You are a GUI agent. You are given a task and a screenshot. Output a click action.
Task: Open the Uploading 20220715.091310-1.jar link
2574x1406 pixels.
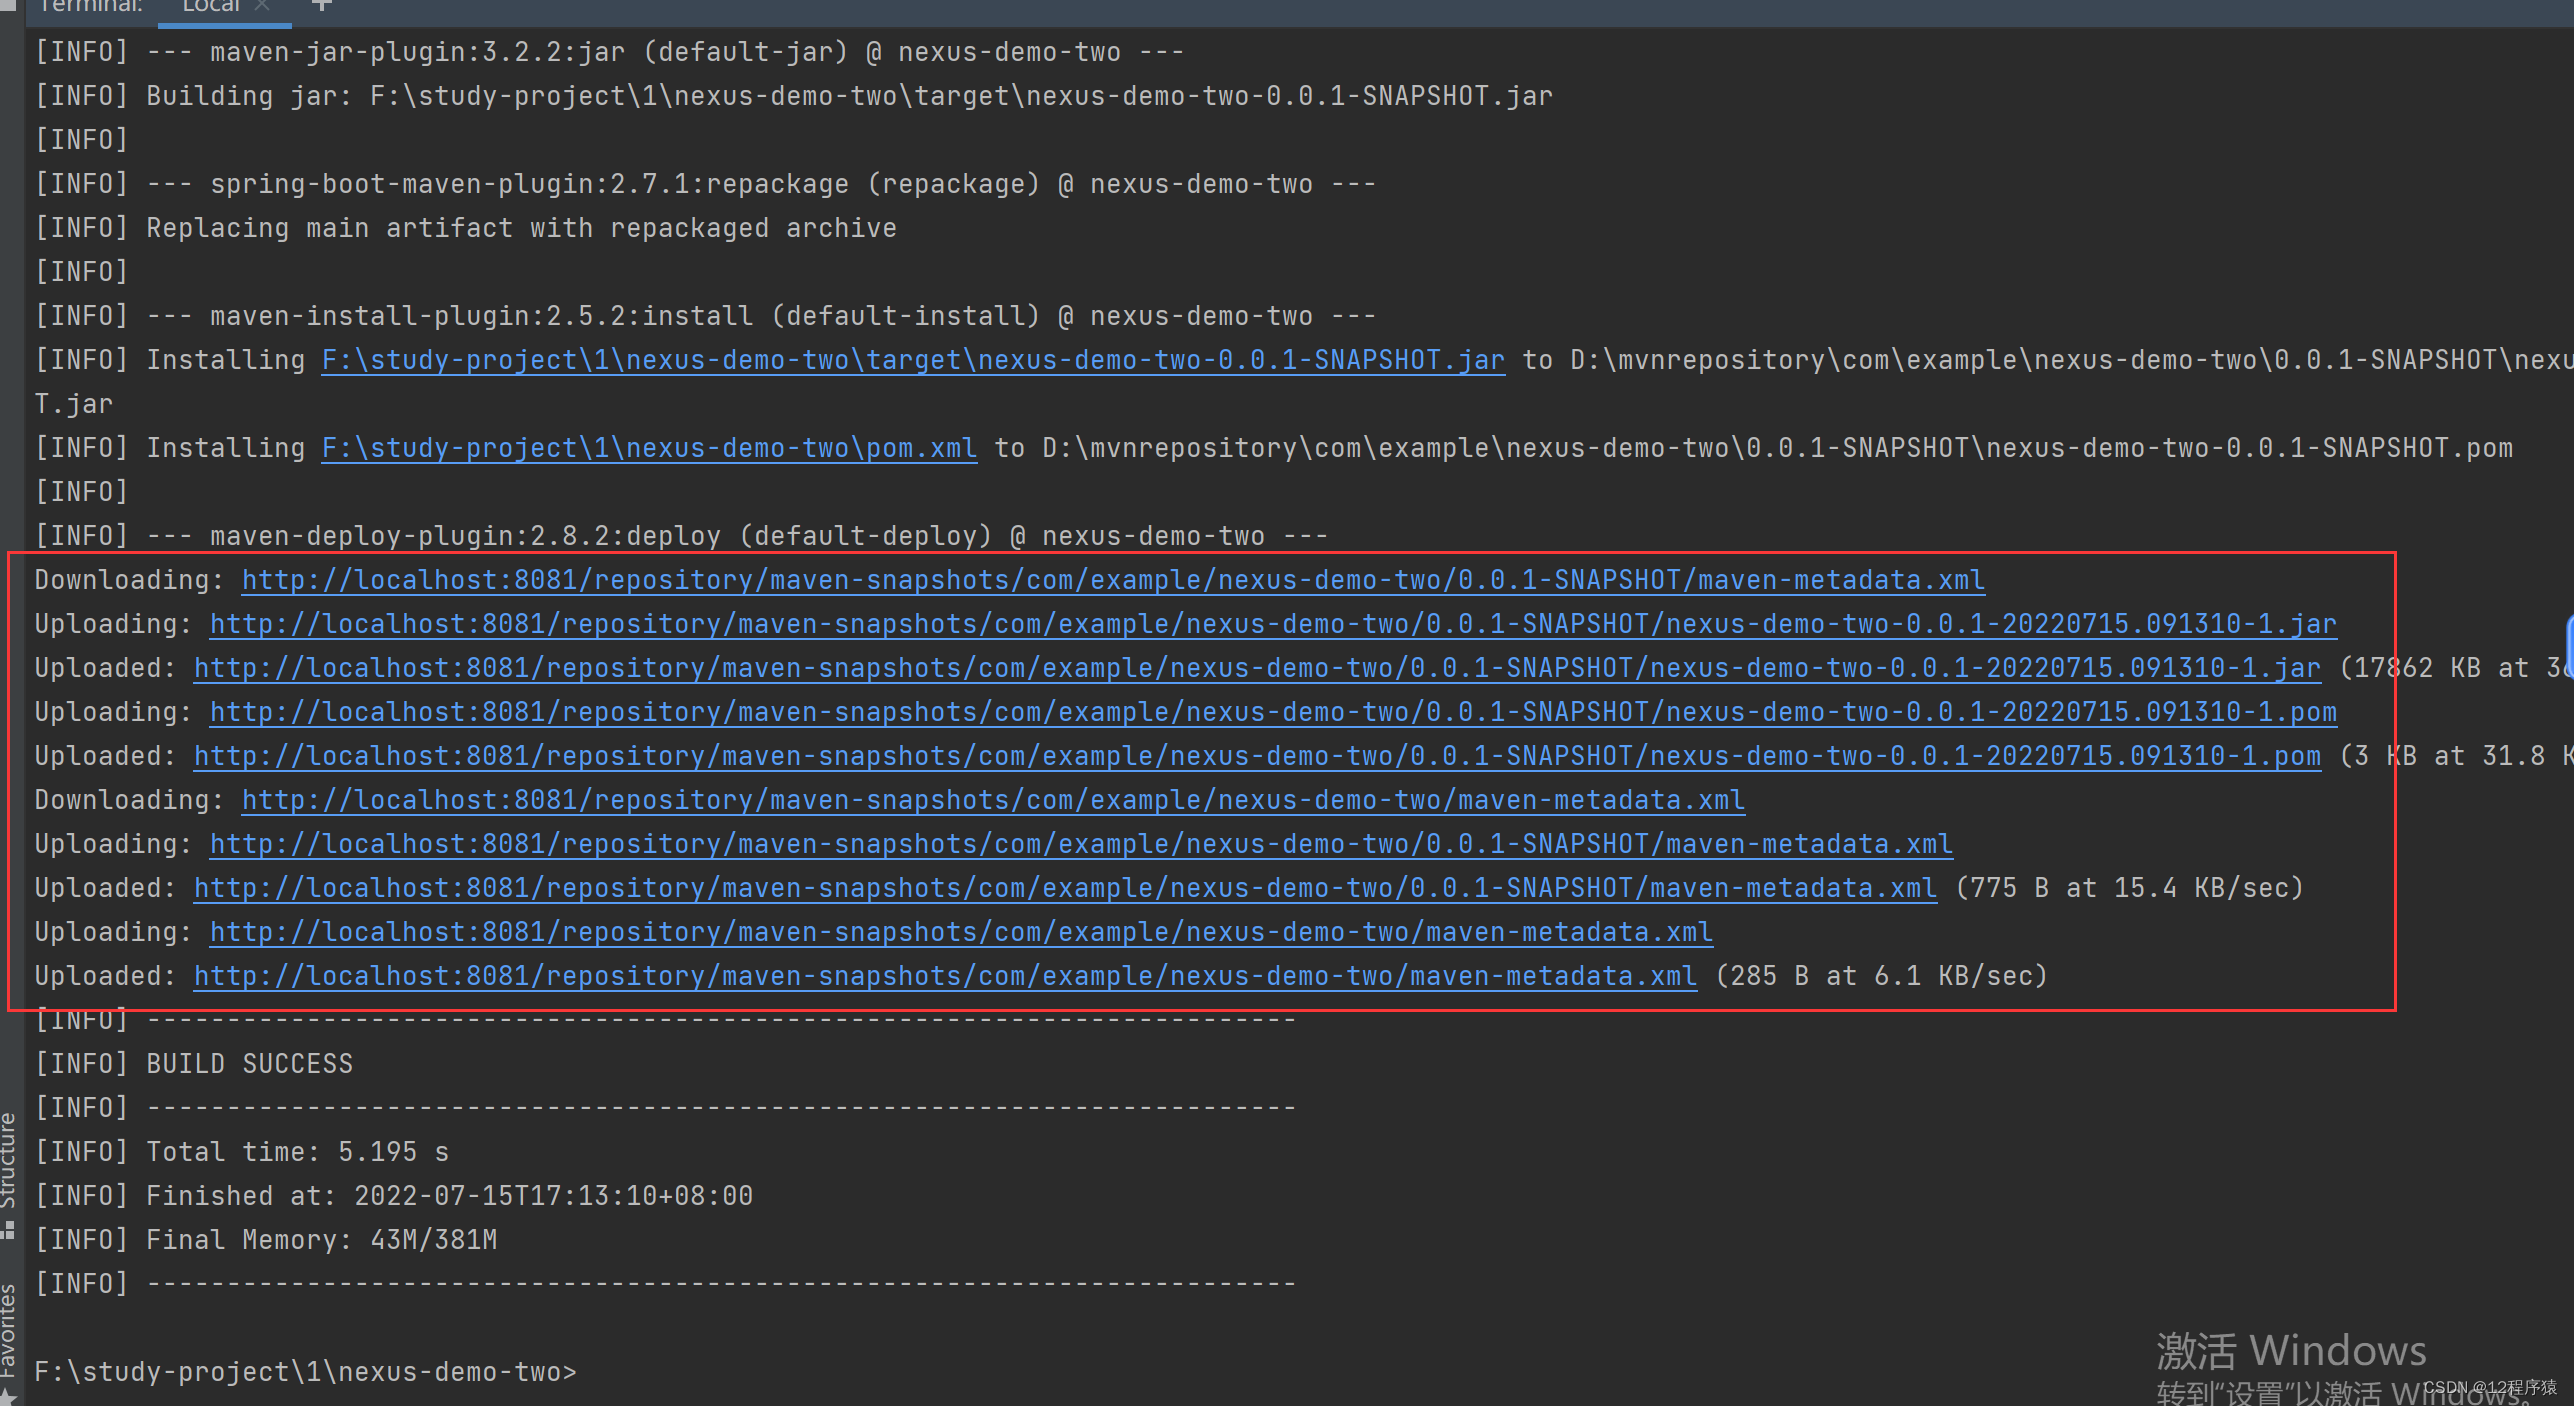click(1273, 624)
